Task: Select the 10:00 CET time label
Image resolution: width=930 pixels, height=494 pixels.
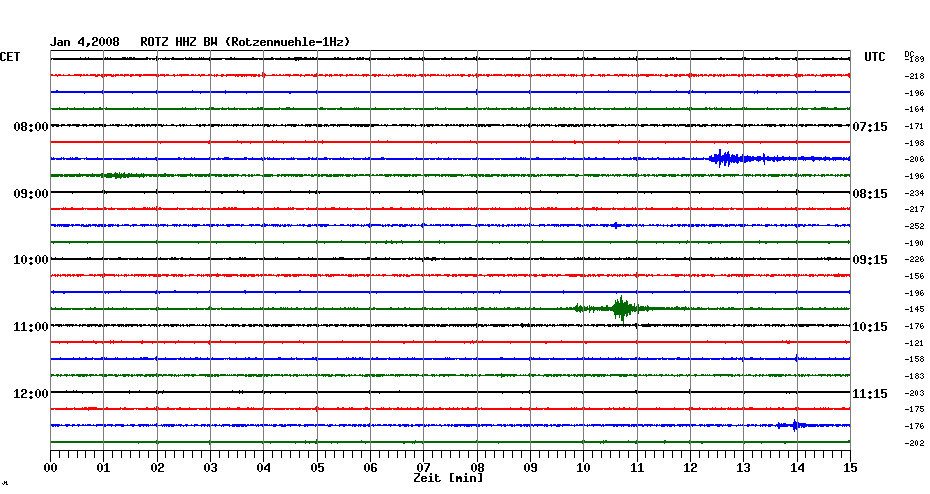Action: [x=31, y=260]
